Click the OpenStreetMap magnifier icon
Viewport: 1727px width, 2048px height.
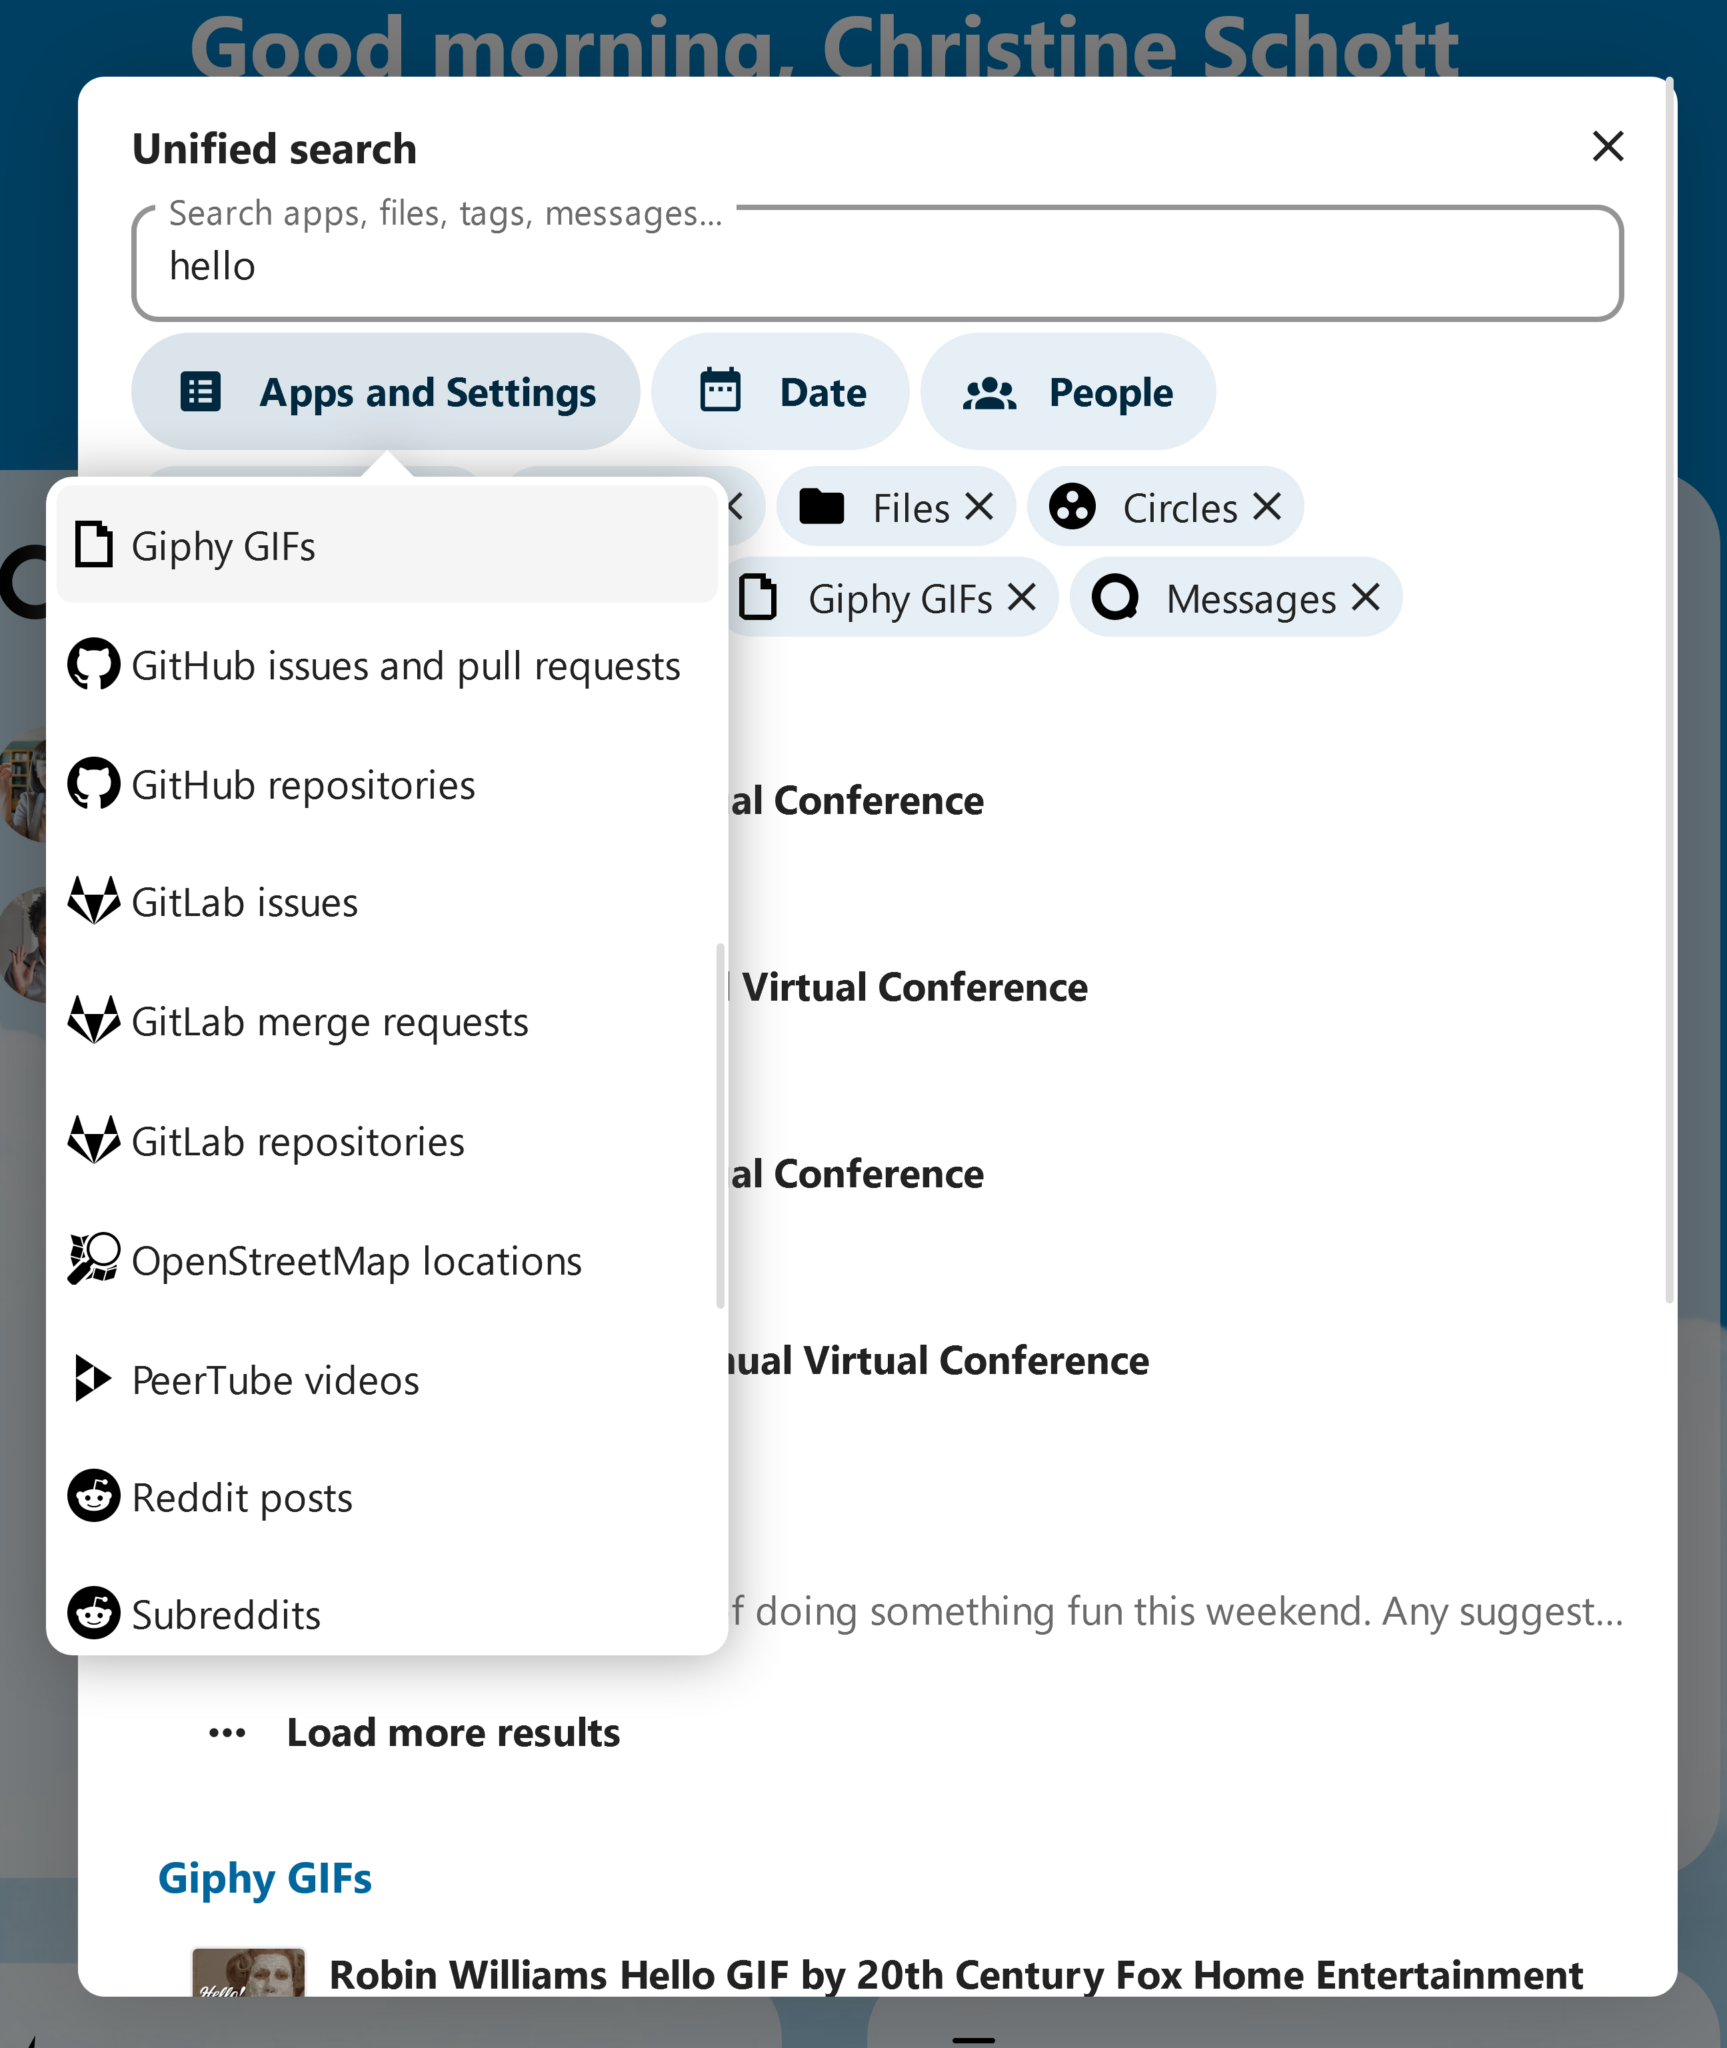coord(92,1260)
